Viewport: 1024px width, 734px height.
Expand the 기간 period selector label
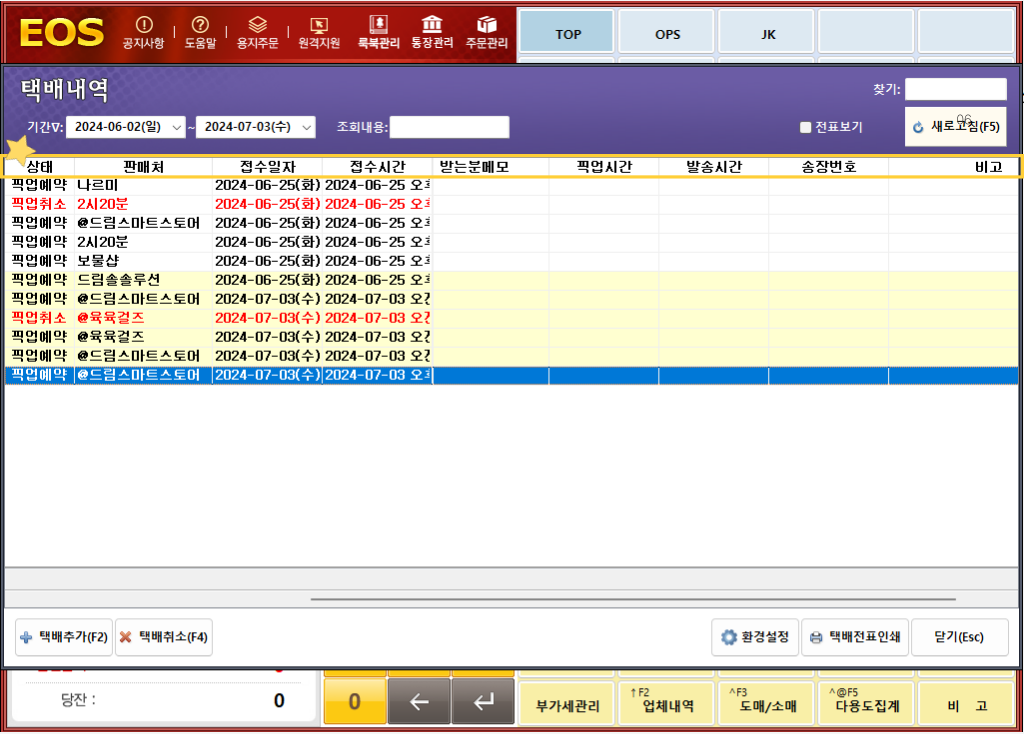click(45, 127)
